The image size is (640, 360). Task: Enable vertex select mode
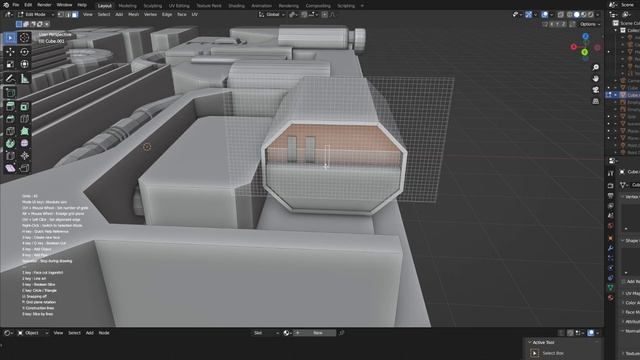click(61, 14)
